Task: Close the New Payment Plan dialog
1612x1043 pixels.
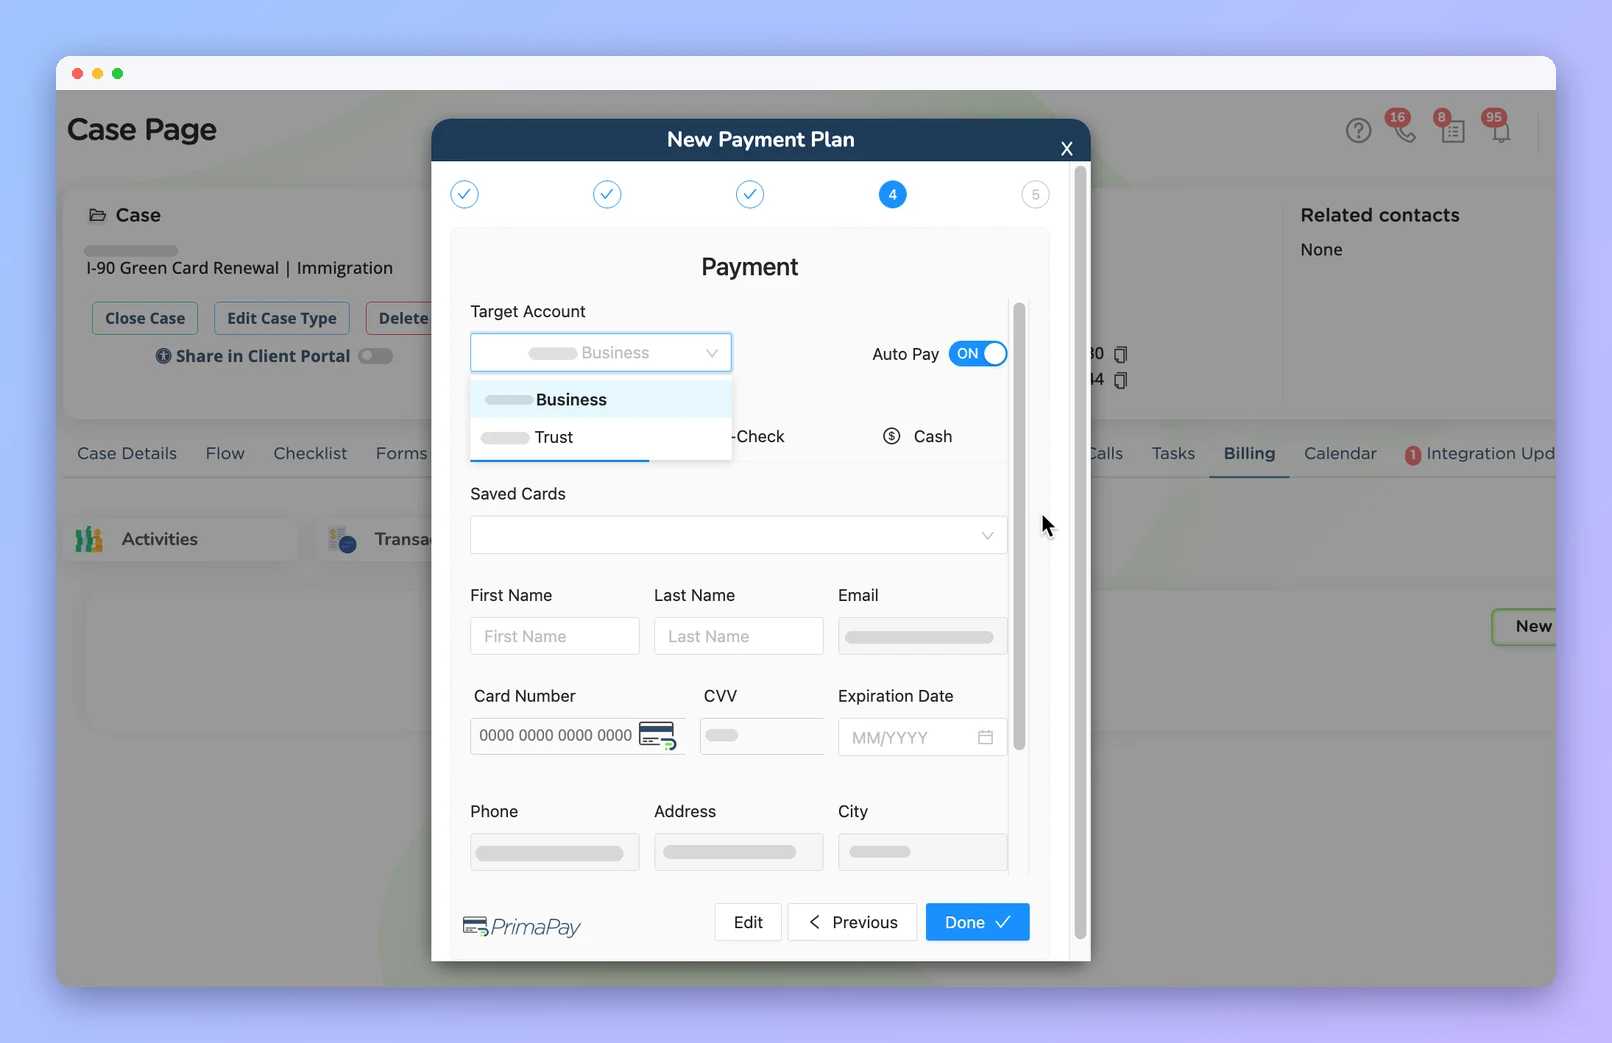Action: 1067,148
